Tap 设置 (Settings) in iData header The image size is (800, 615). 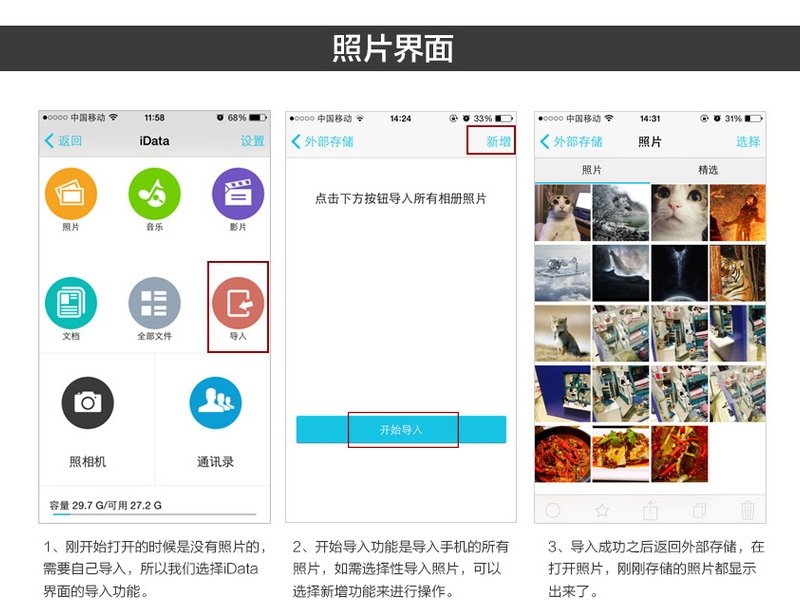(252, 141)
